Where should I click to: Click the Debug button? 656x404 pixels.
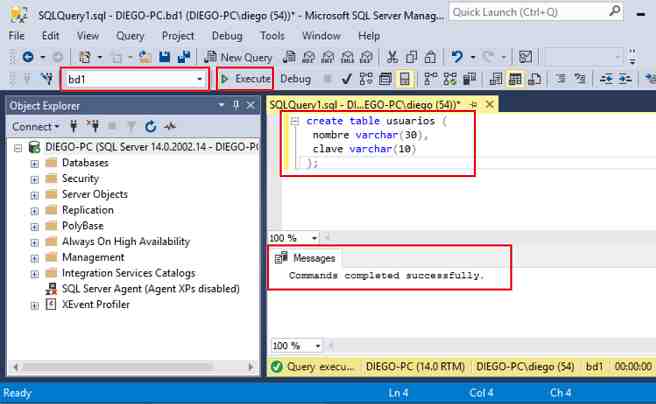295,79
